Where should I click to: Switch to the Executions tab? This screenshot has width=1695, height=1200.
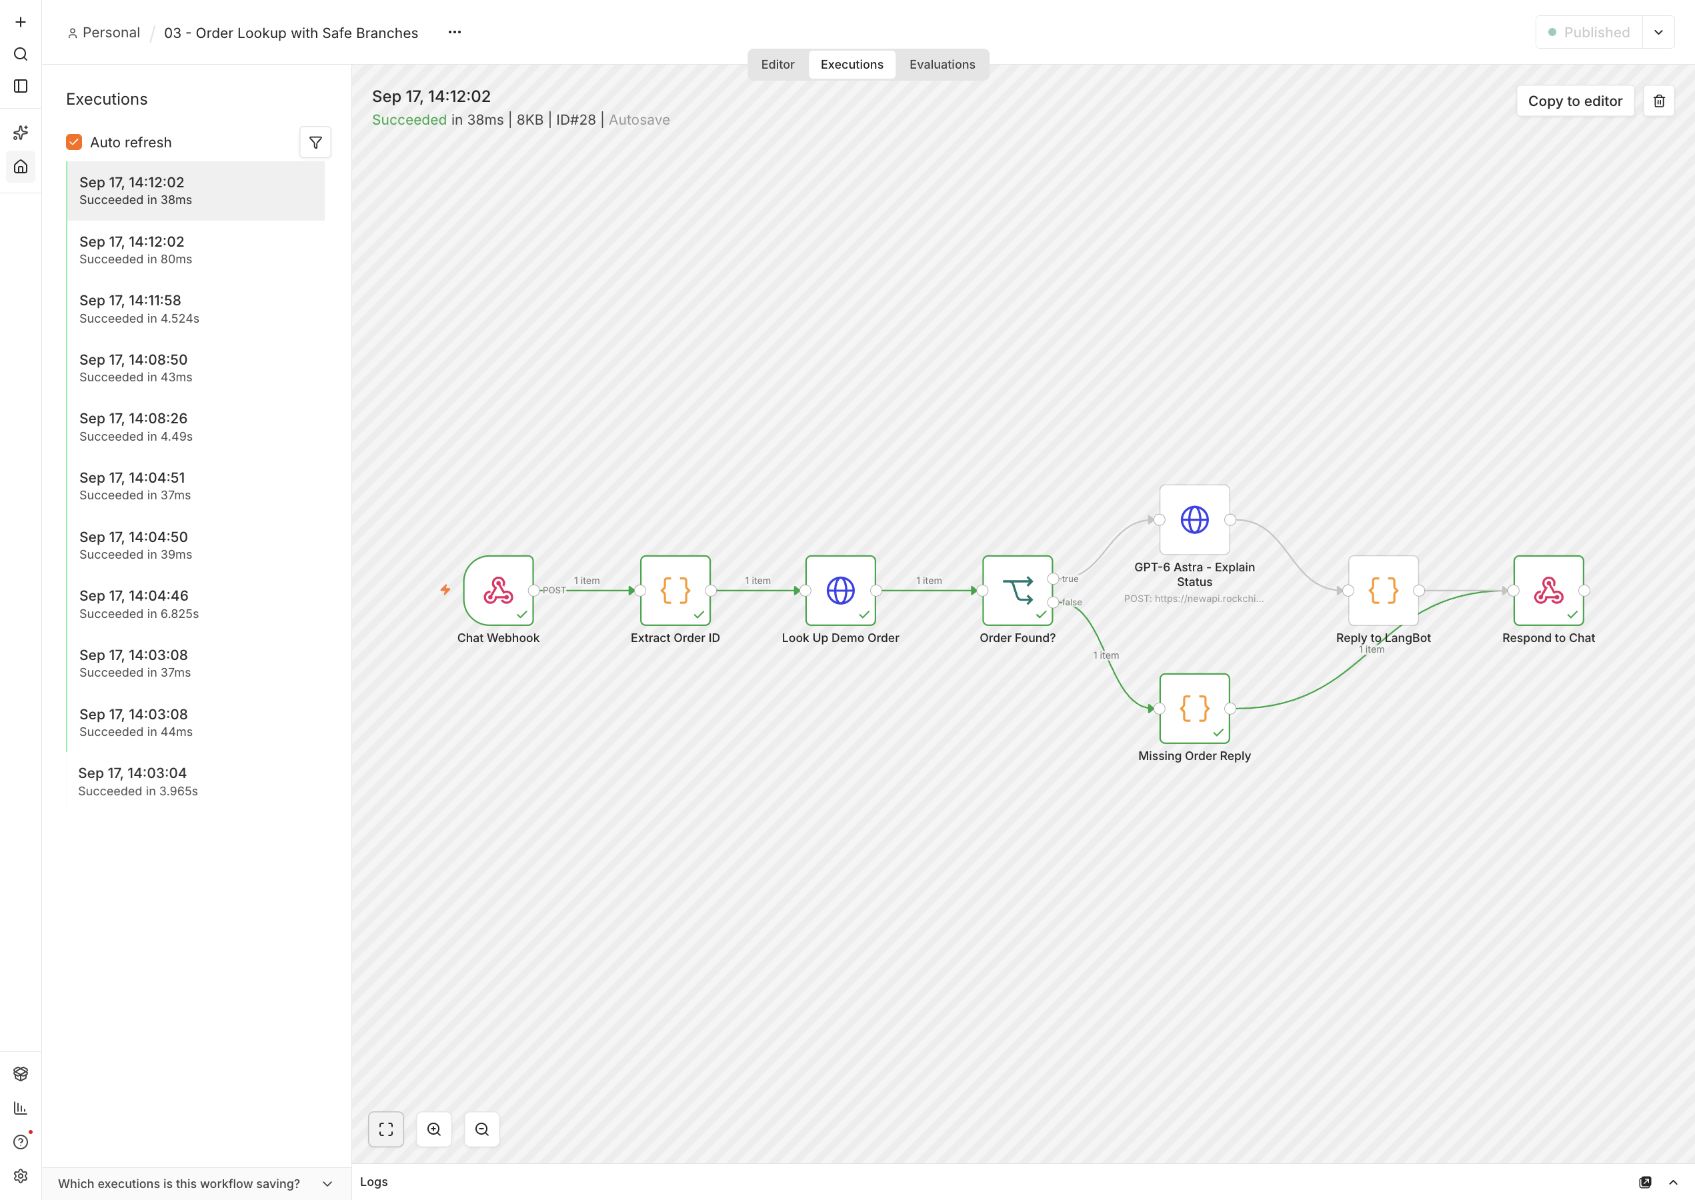(852, 64)
